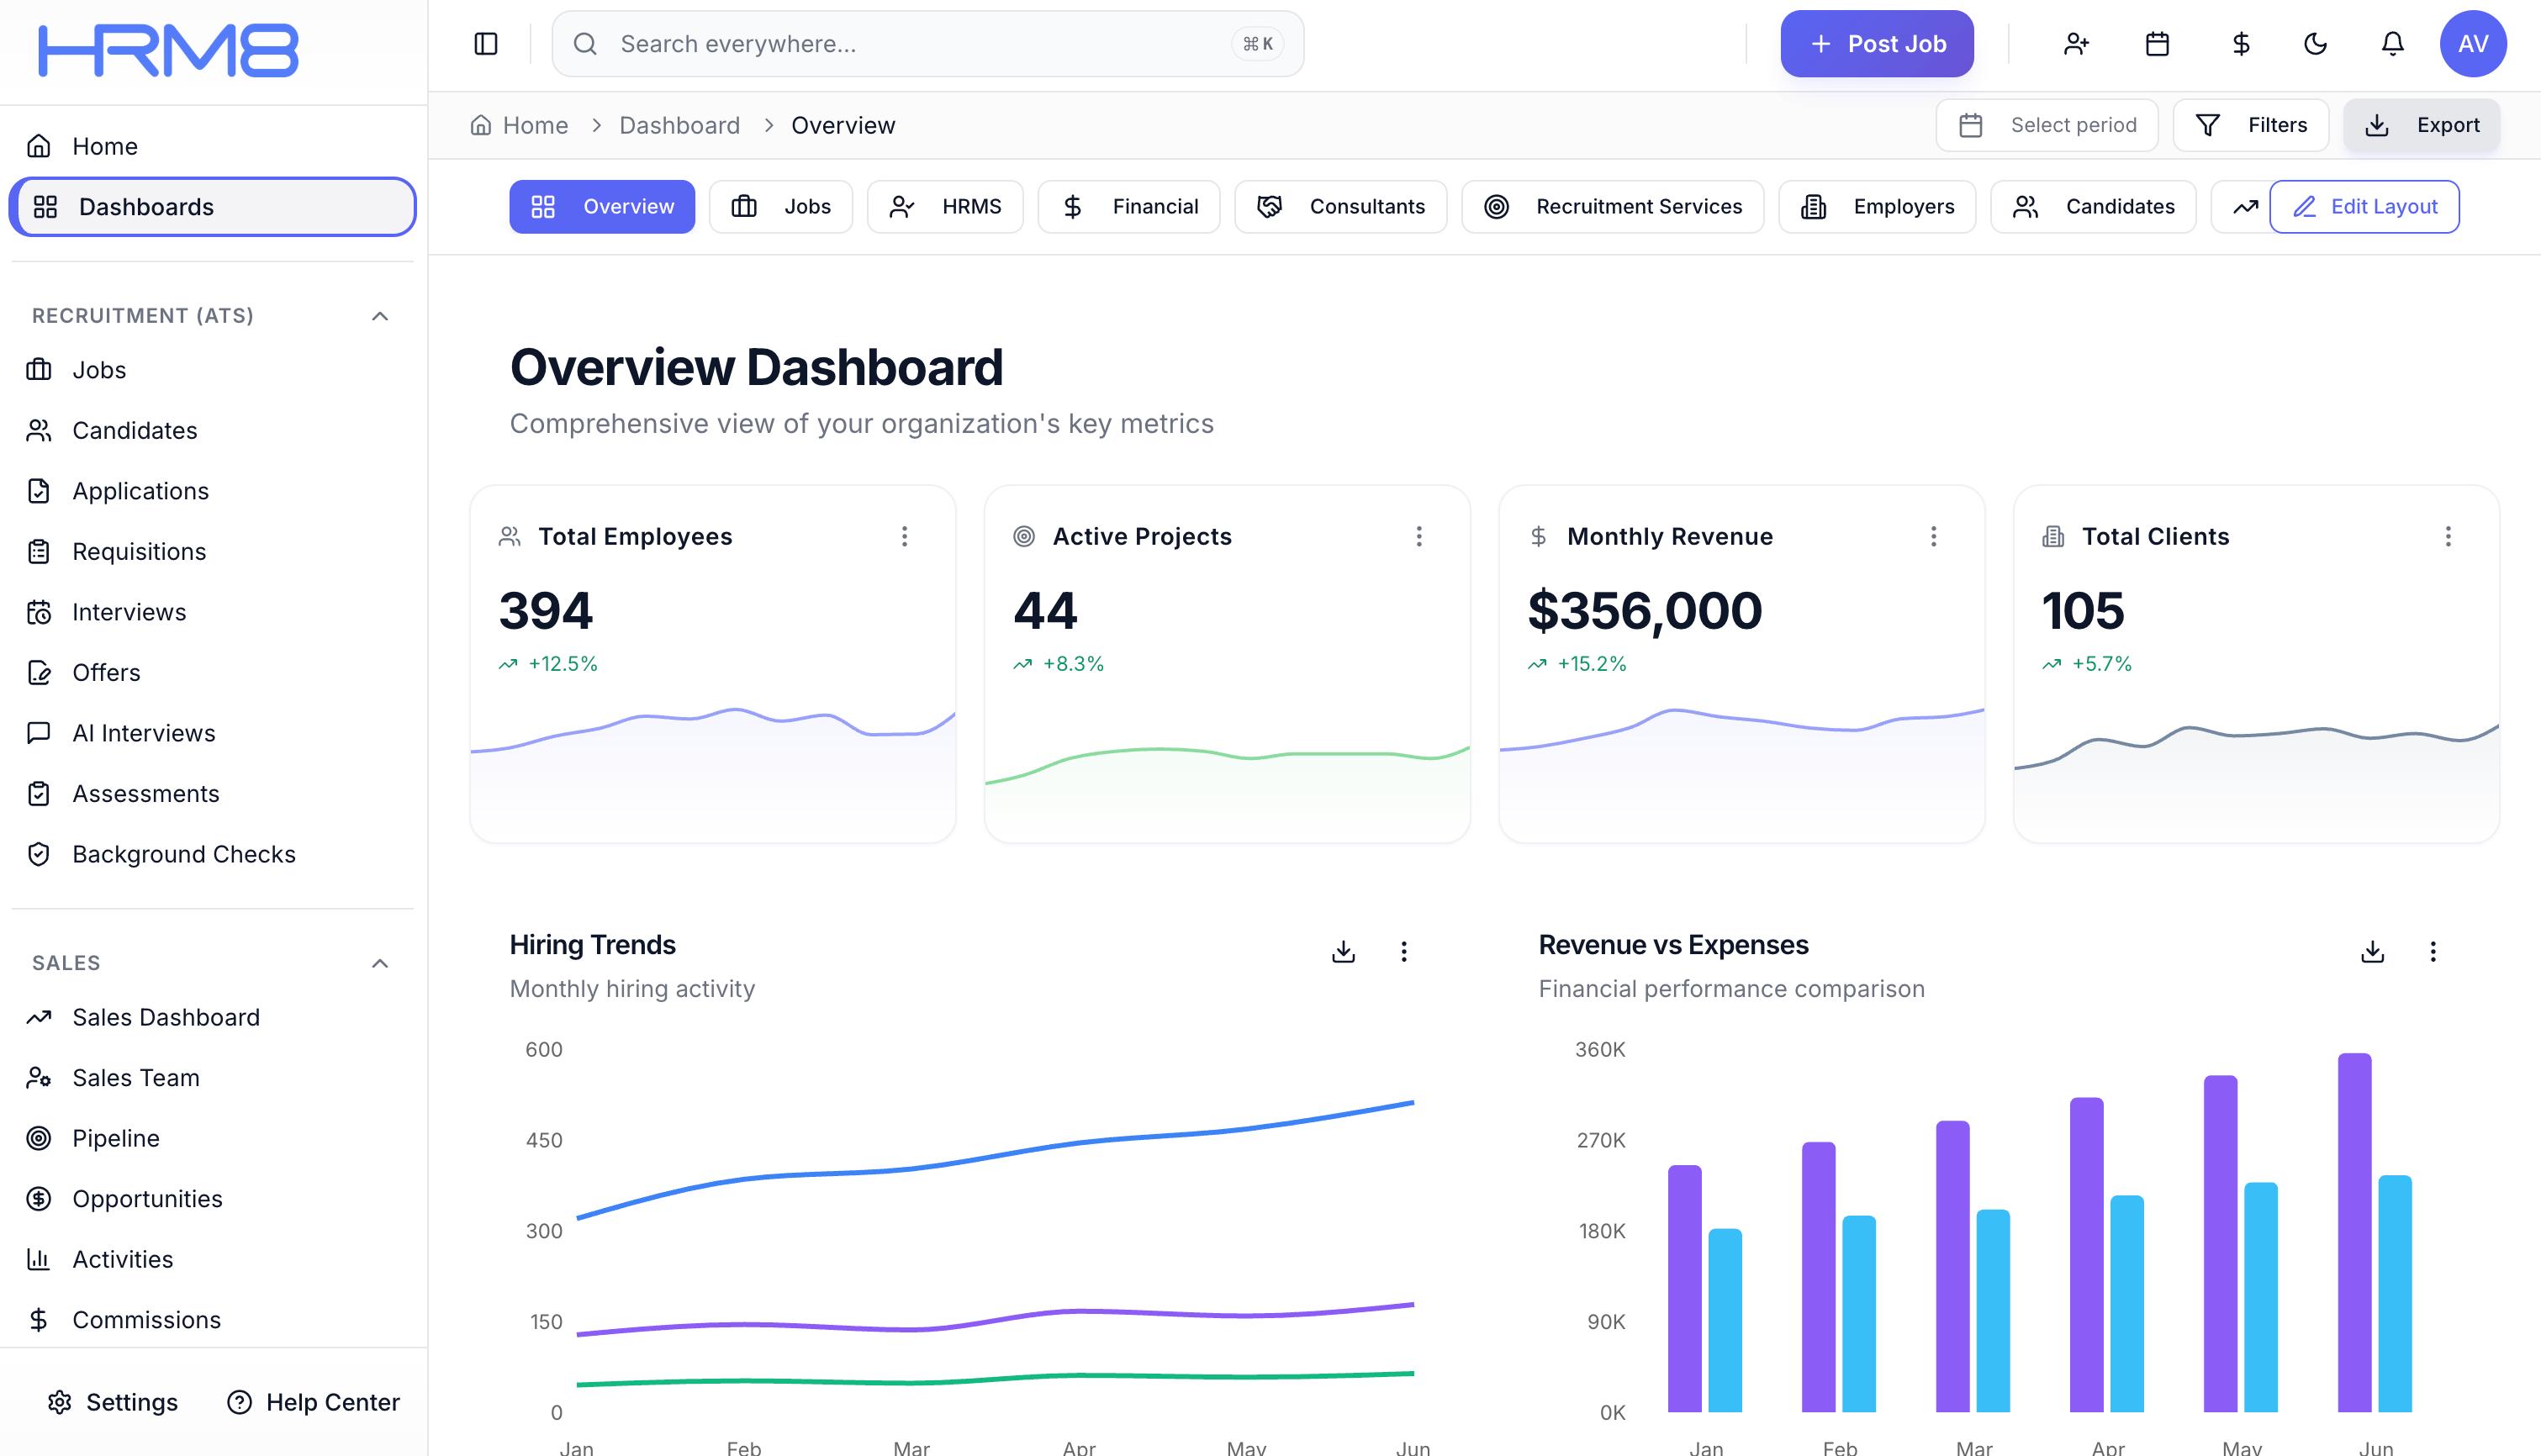Open the Filters button
2541x1456 pixels.
tap(2250, 125)
